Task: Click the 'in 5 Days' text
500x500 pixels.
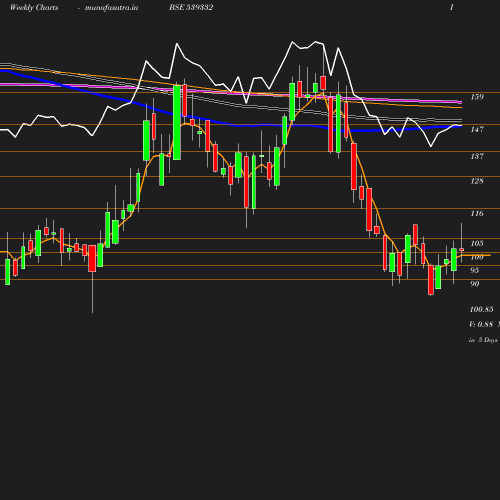Action: pyautogui.click(x=483, y=340)
